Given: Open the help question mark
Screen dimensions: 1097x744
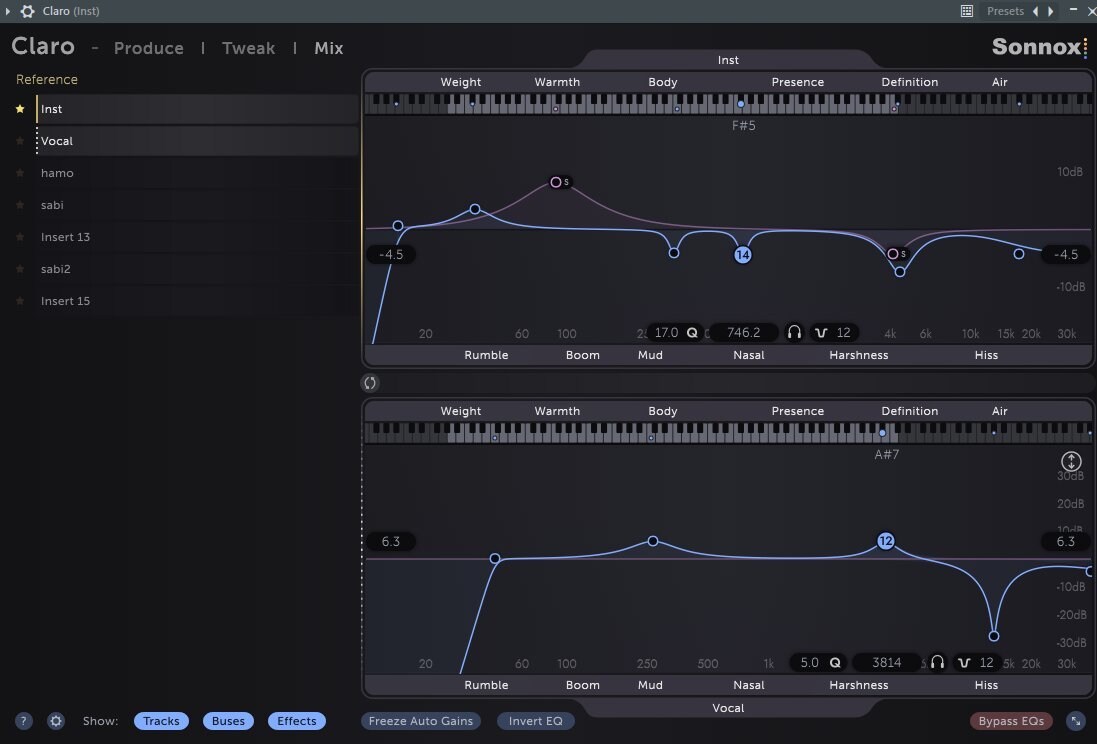Looking at the screenshot, I should (23, 721).
